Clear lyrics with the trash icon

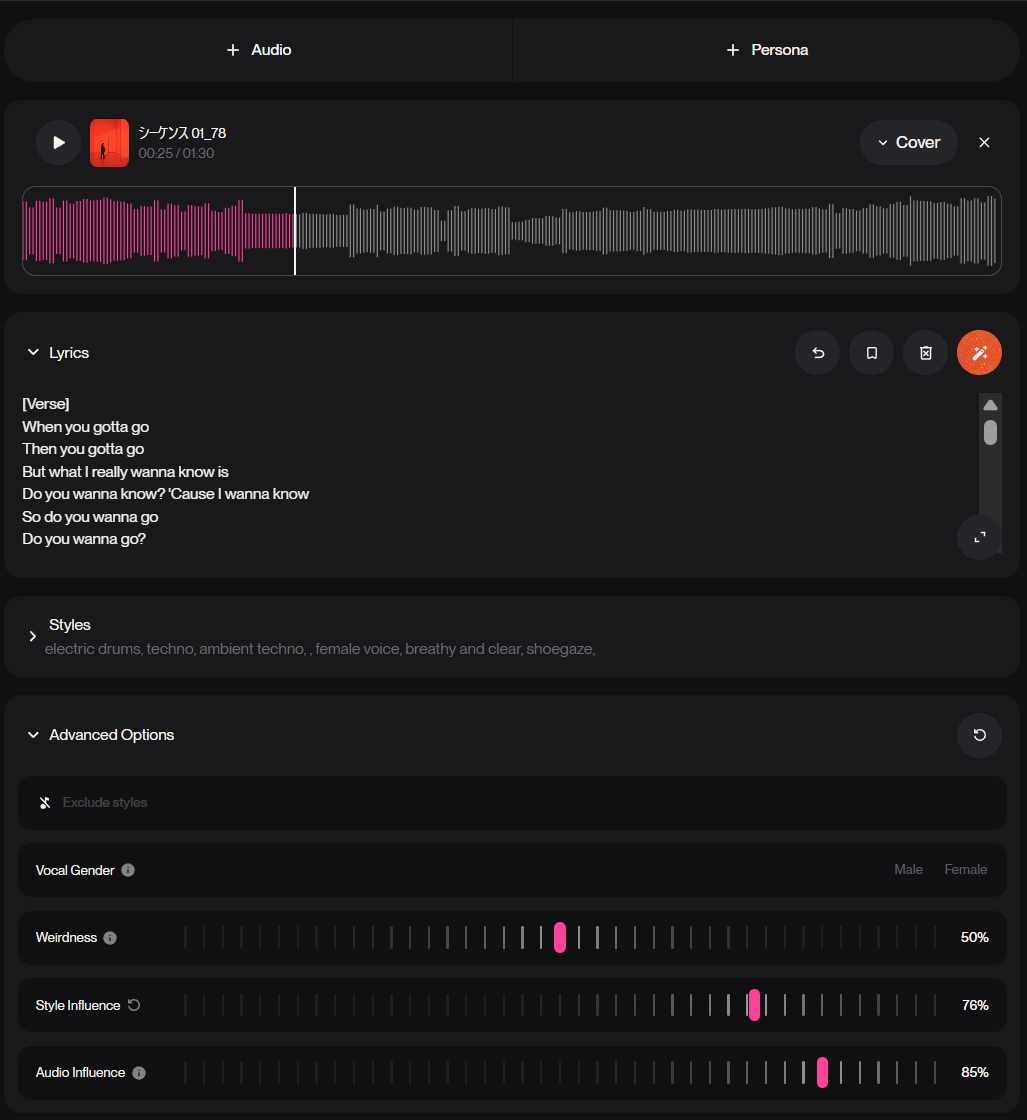(x=926, y=353)
